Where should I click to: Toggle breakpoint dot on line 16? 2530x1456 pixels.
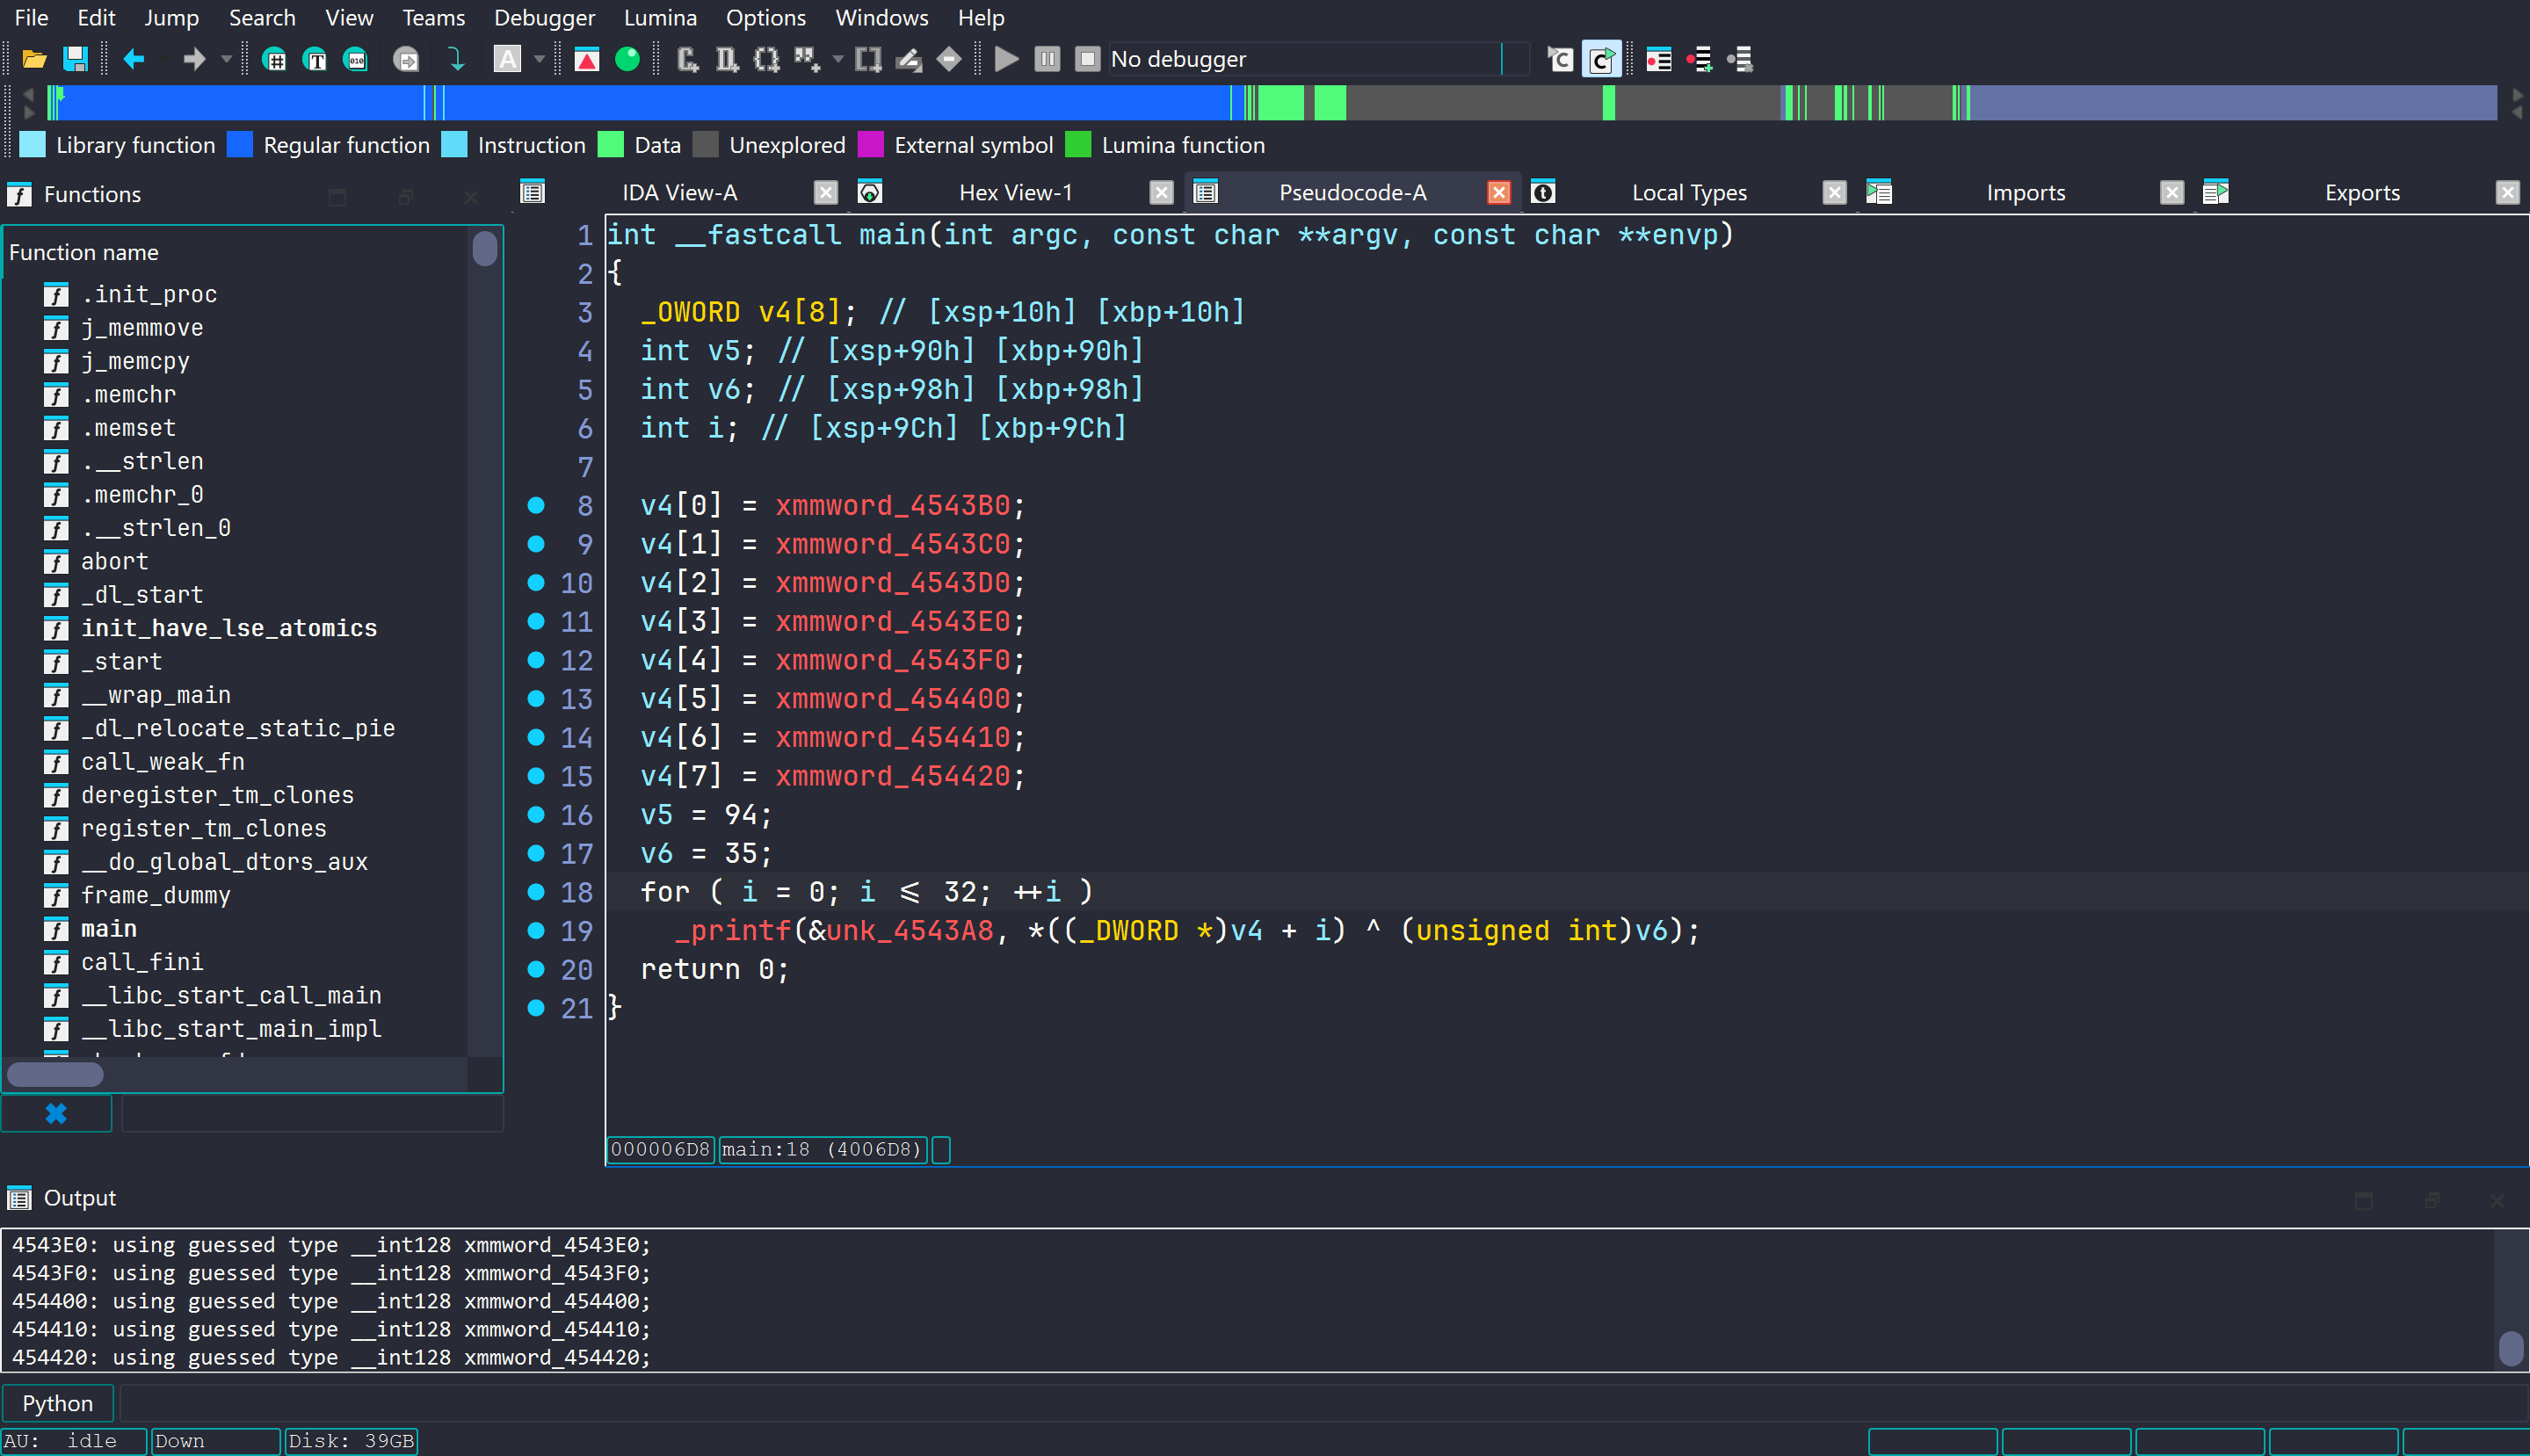click(x=536, y=814)
